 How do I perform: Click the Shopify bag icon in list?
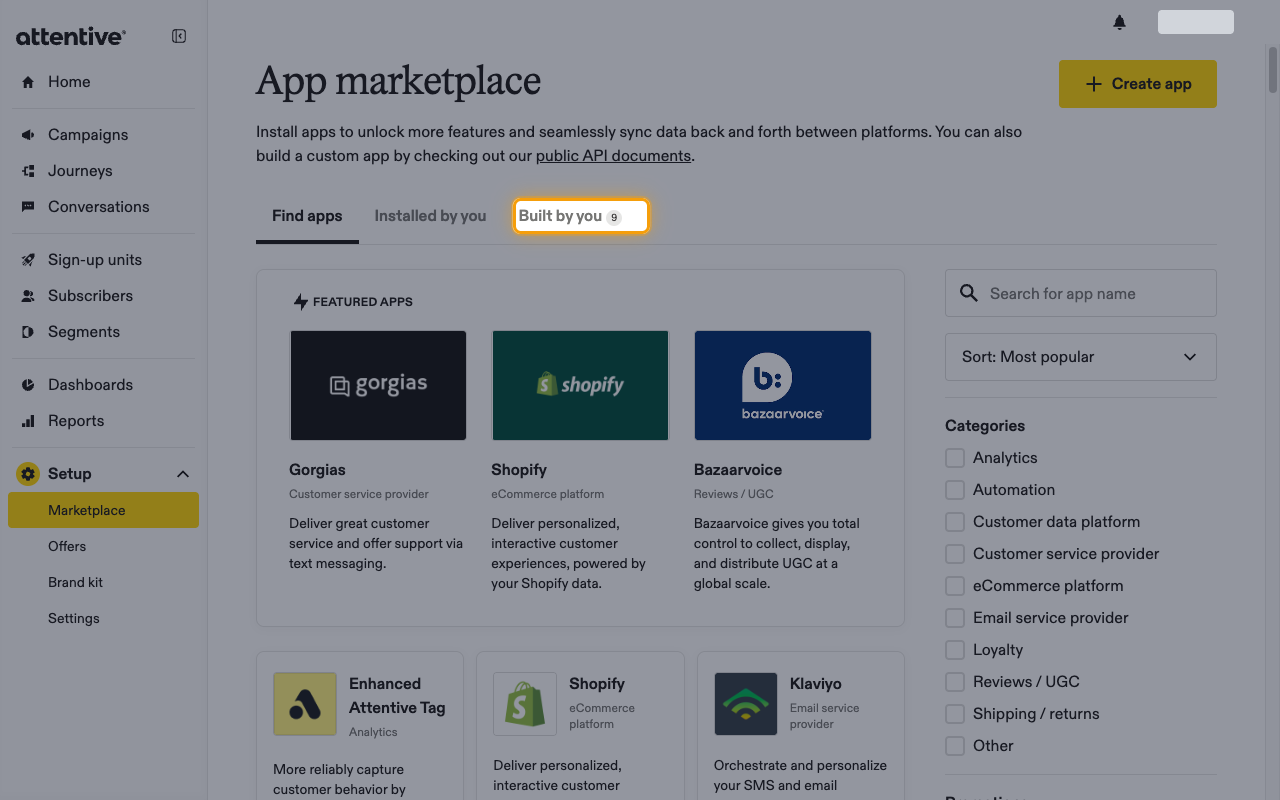[525, 704]
